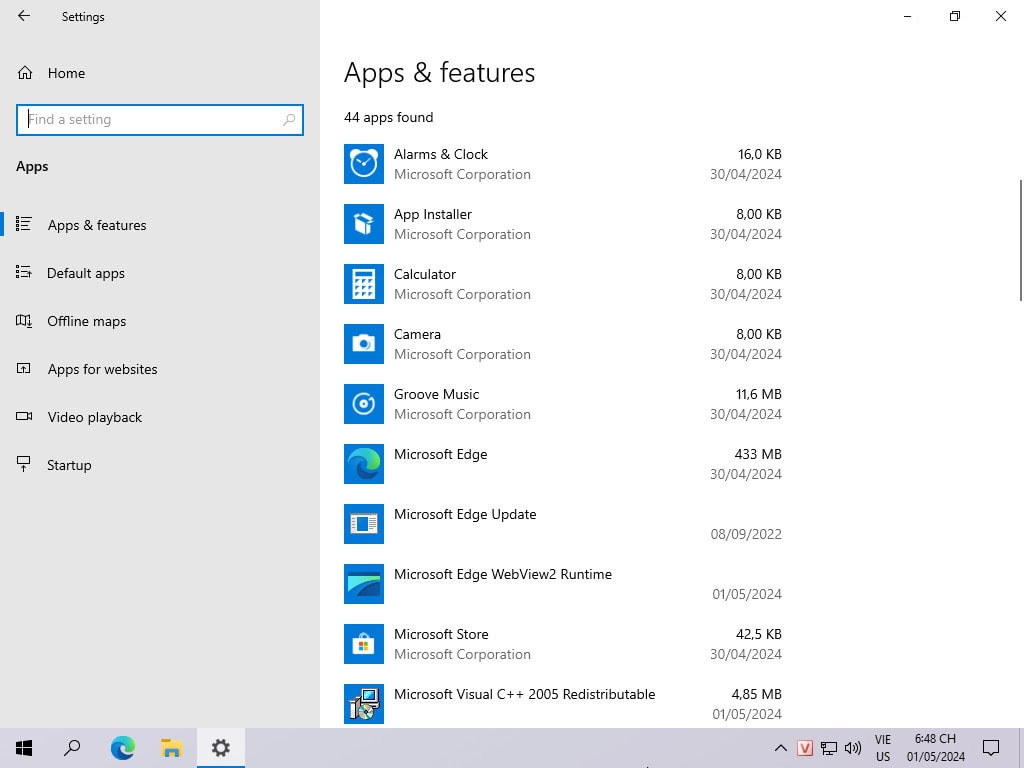Click the Alarms & Clock app icon

pyautogui.click(x=364, y=164)
